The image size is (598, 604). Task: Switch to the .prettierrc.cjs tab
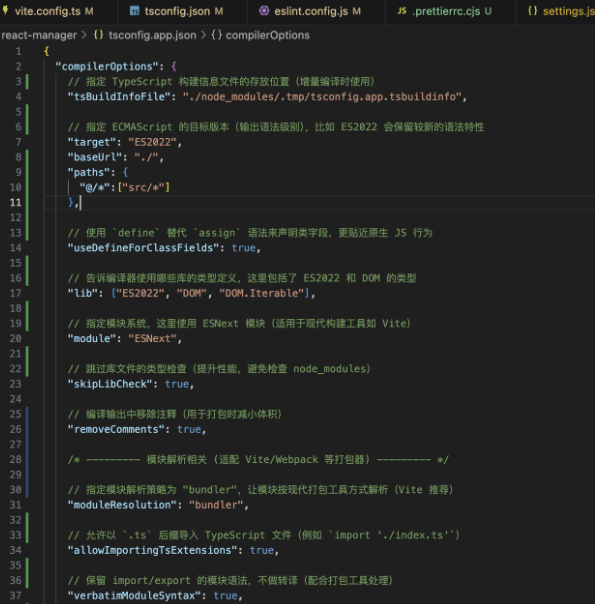pos(450,11)
